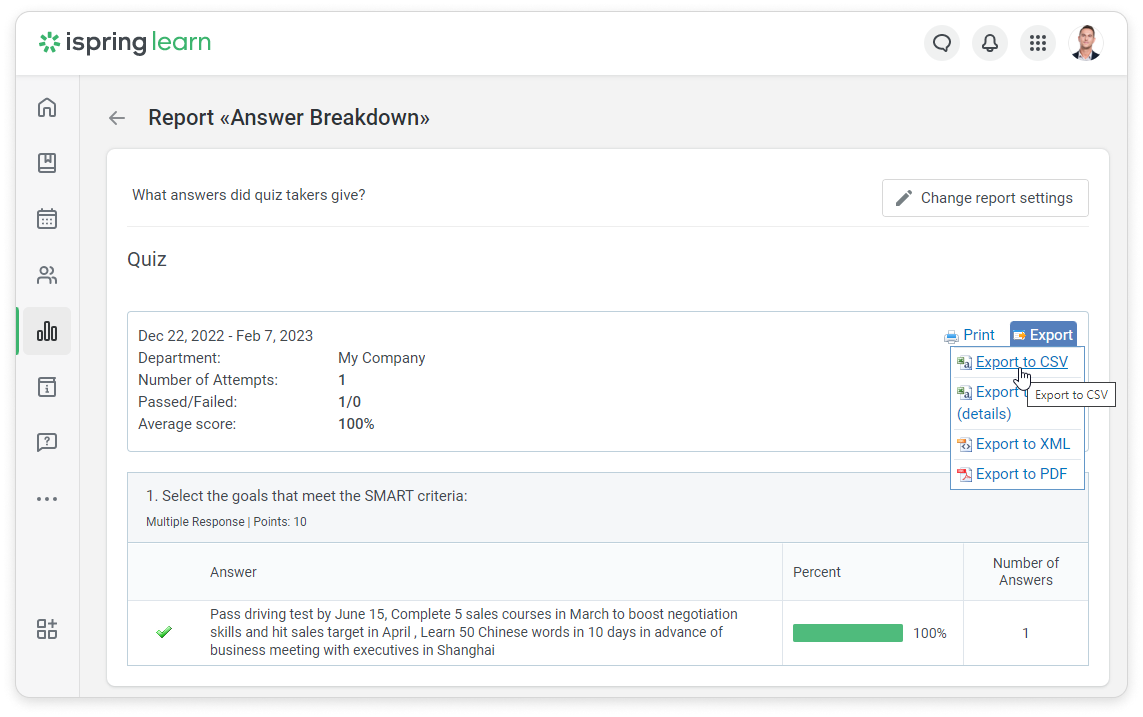
Task: Click 'Multiple Response | Points: 10' text
Action: (x=226, y=522)
